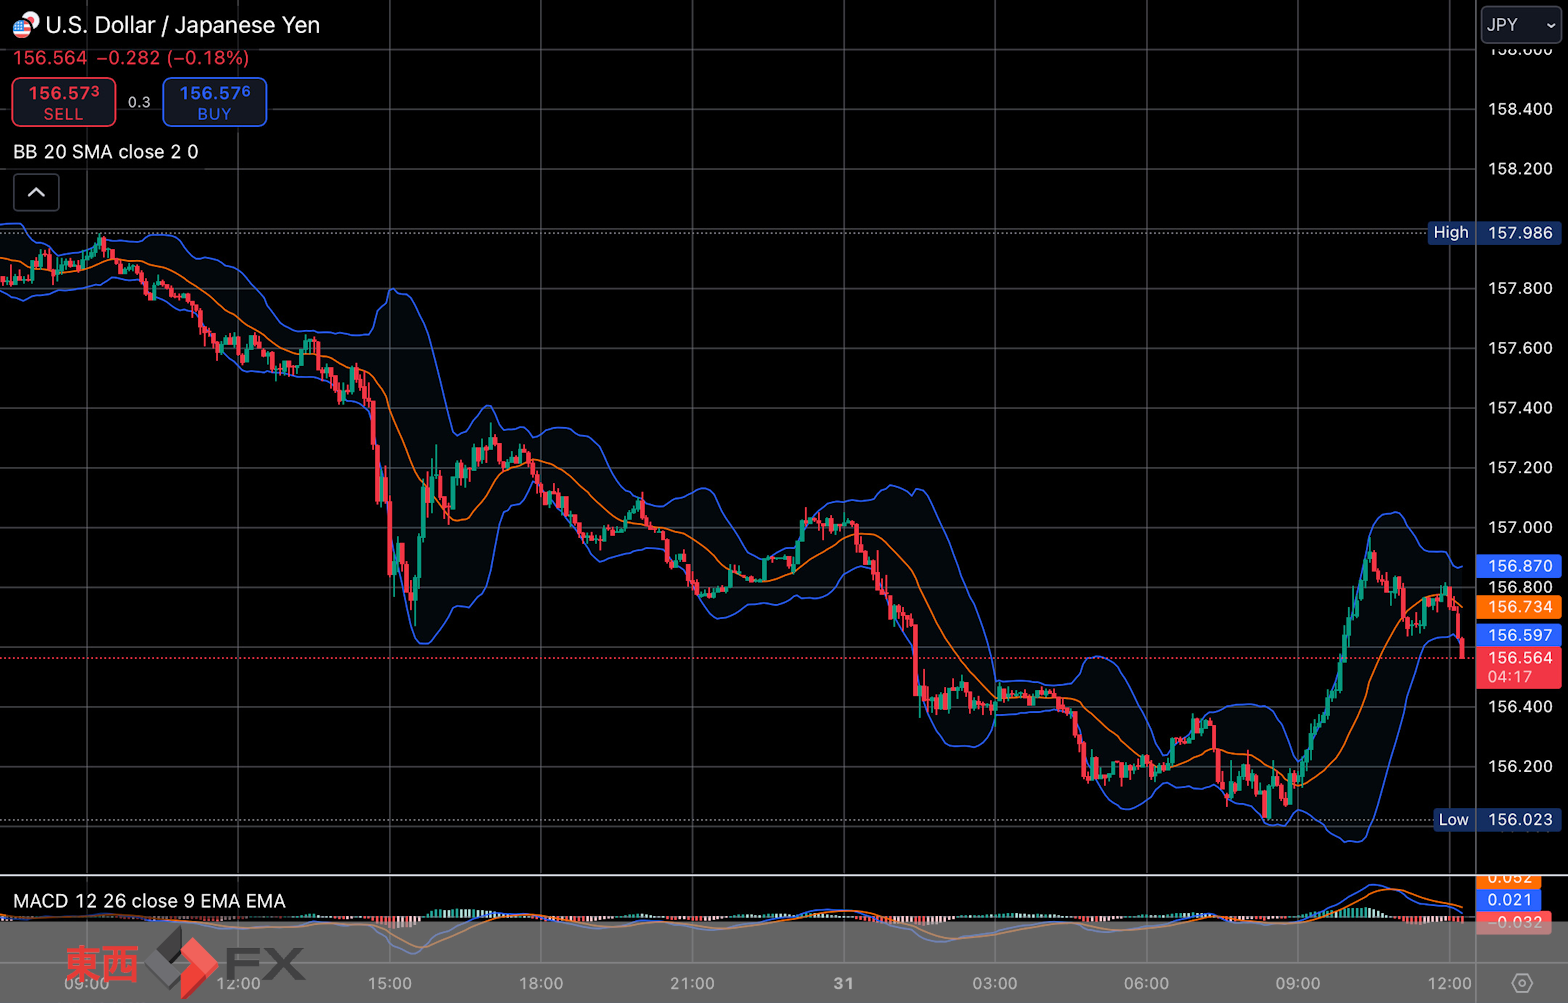1568x1003 pixels.
Task: Collapse the indicator legend with the chevron
Action: [x=36, y=192]
